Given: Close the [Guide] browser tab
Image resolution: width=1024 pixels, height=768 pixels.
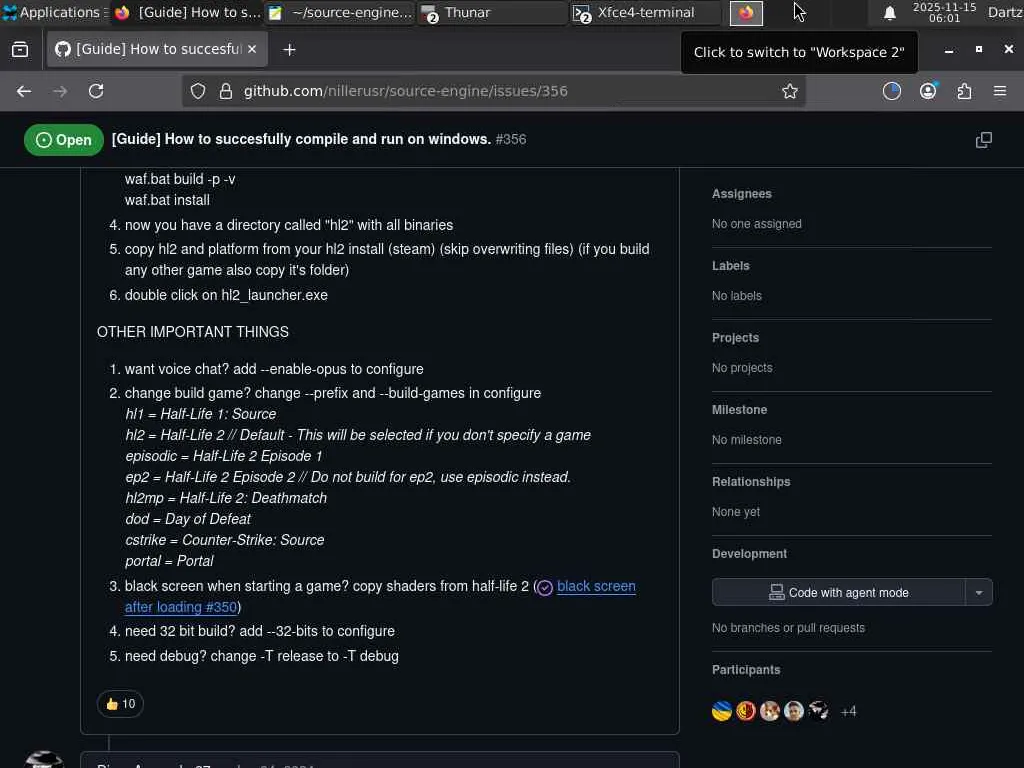Looking at the screenshot, I should [252, 49].
